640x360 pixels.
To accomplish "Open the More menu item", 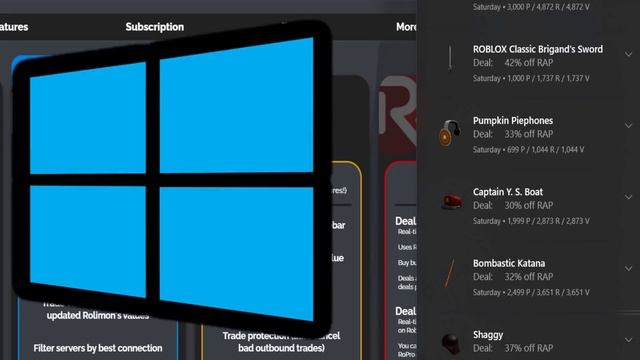I will pos(406,27).
